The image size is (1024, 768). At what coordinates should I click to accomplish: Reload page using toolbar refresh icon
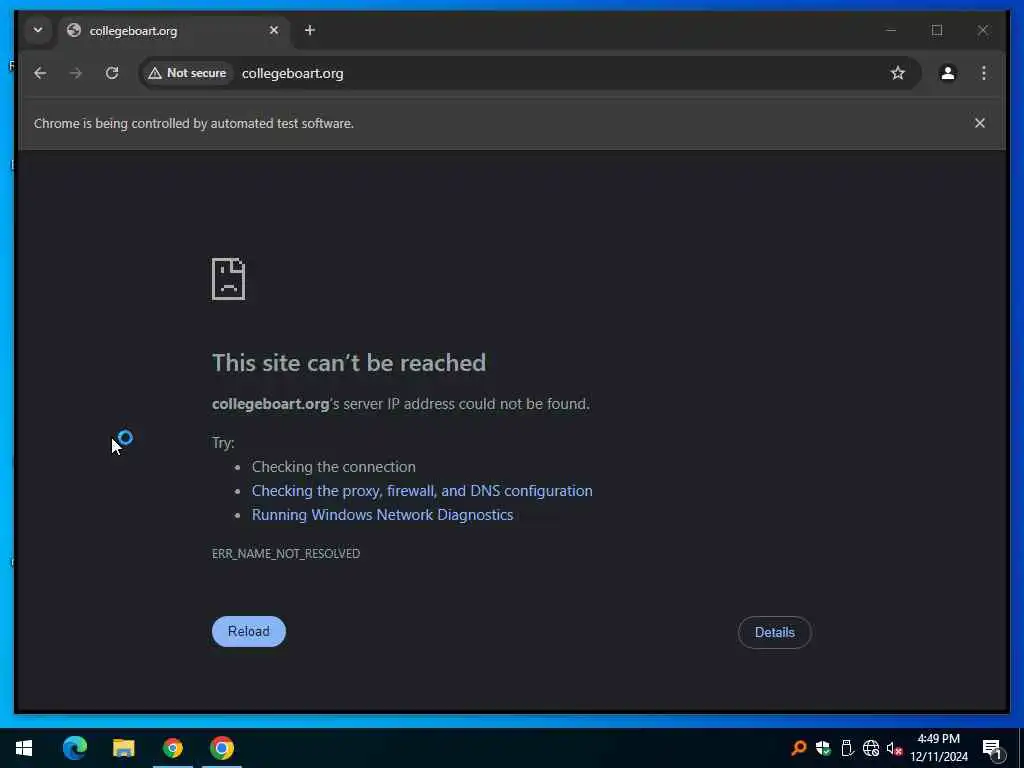click(x=112, y=73)
